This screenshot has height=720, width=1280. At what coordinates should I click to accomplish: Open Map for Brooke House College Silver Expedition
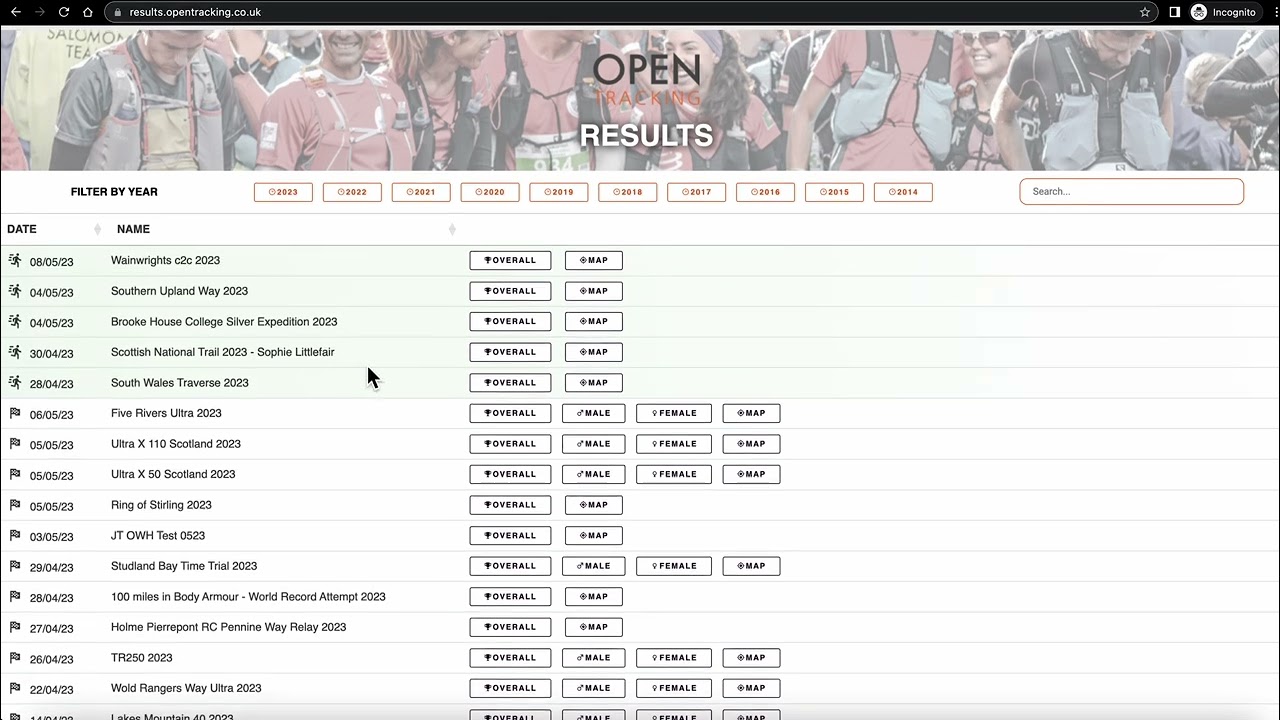click(x=594, y=321)
